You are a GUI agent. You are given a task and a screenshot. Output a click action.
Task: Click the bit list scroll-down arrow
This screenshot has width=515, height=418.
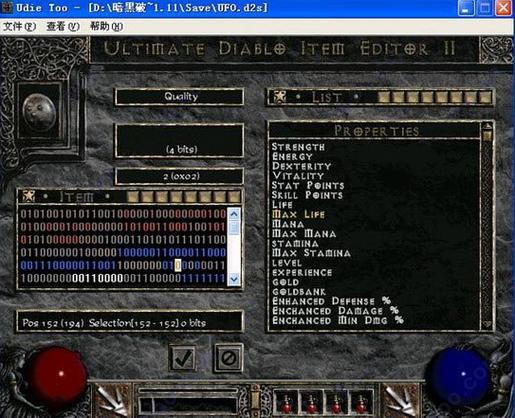(x=234, y=279)
